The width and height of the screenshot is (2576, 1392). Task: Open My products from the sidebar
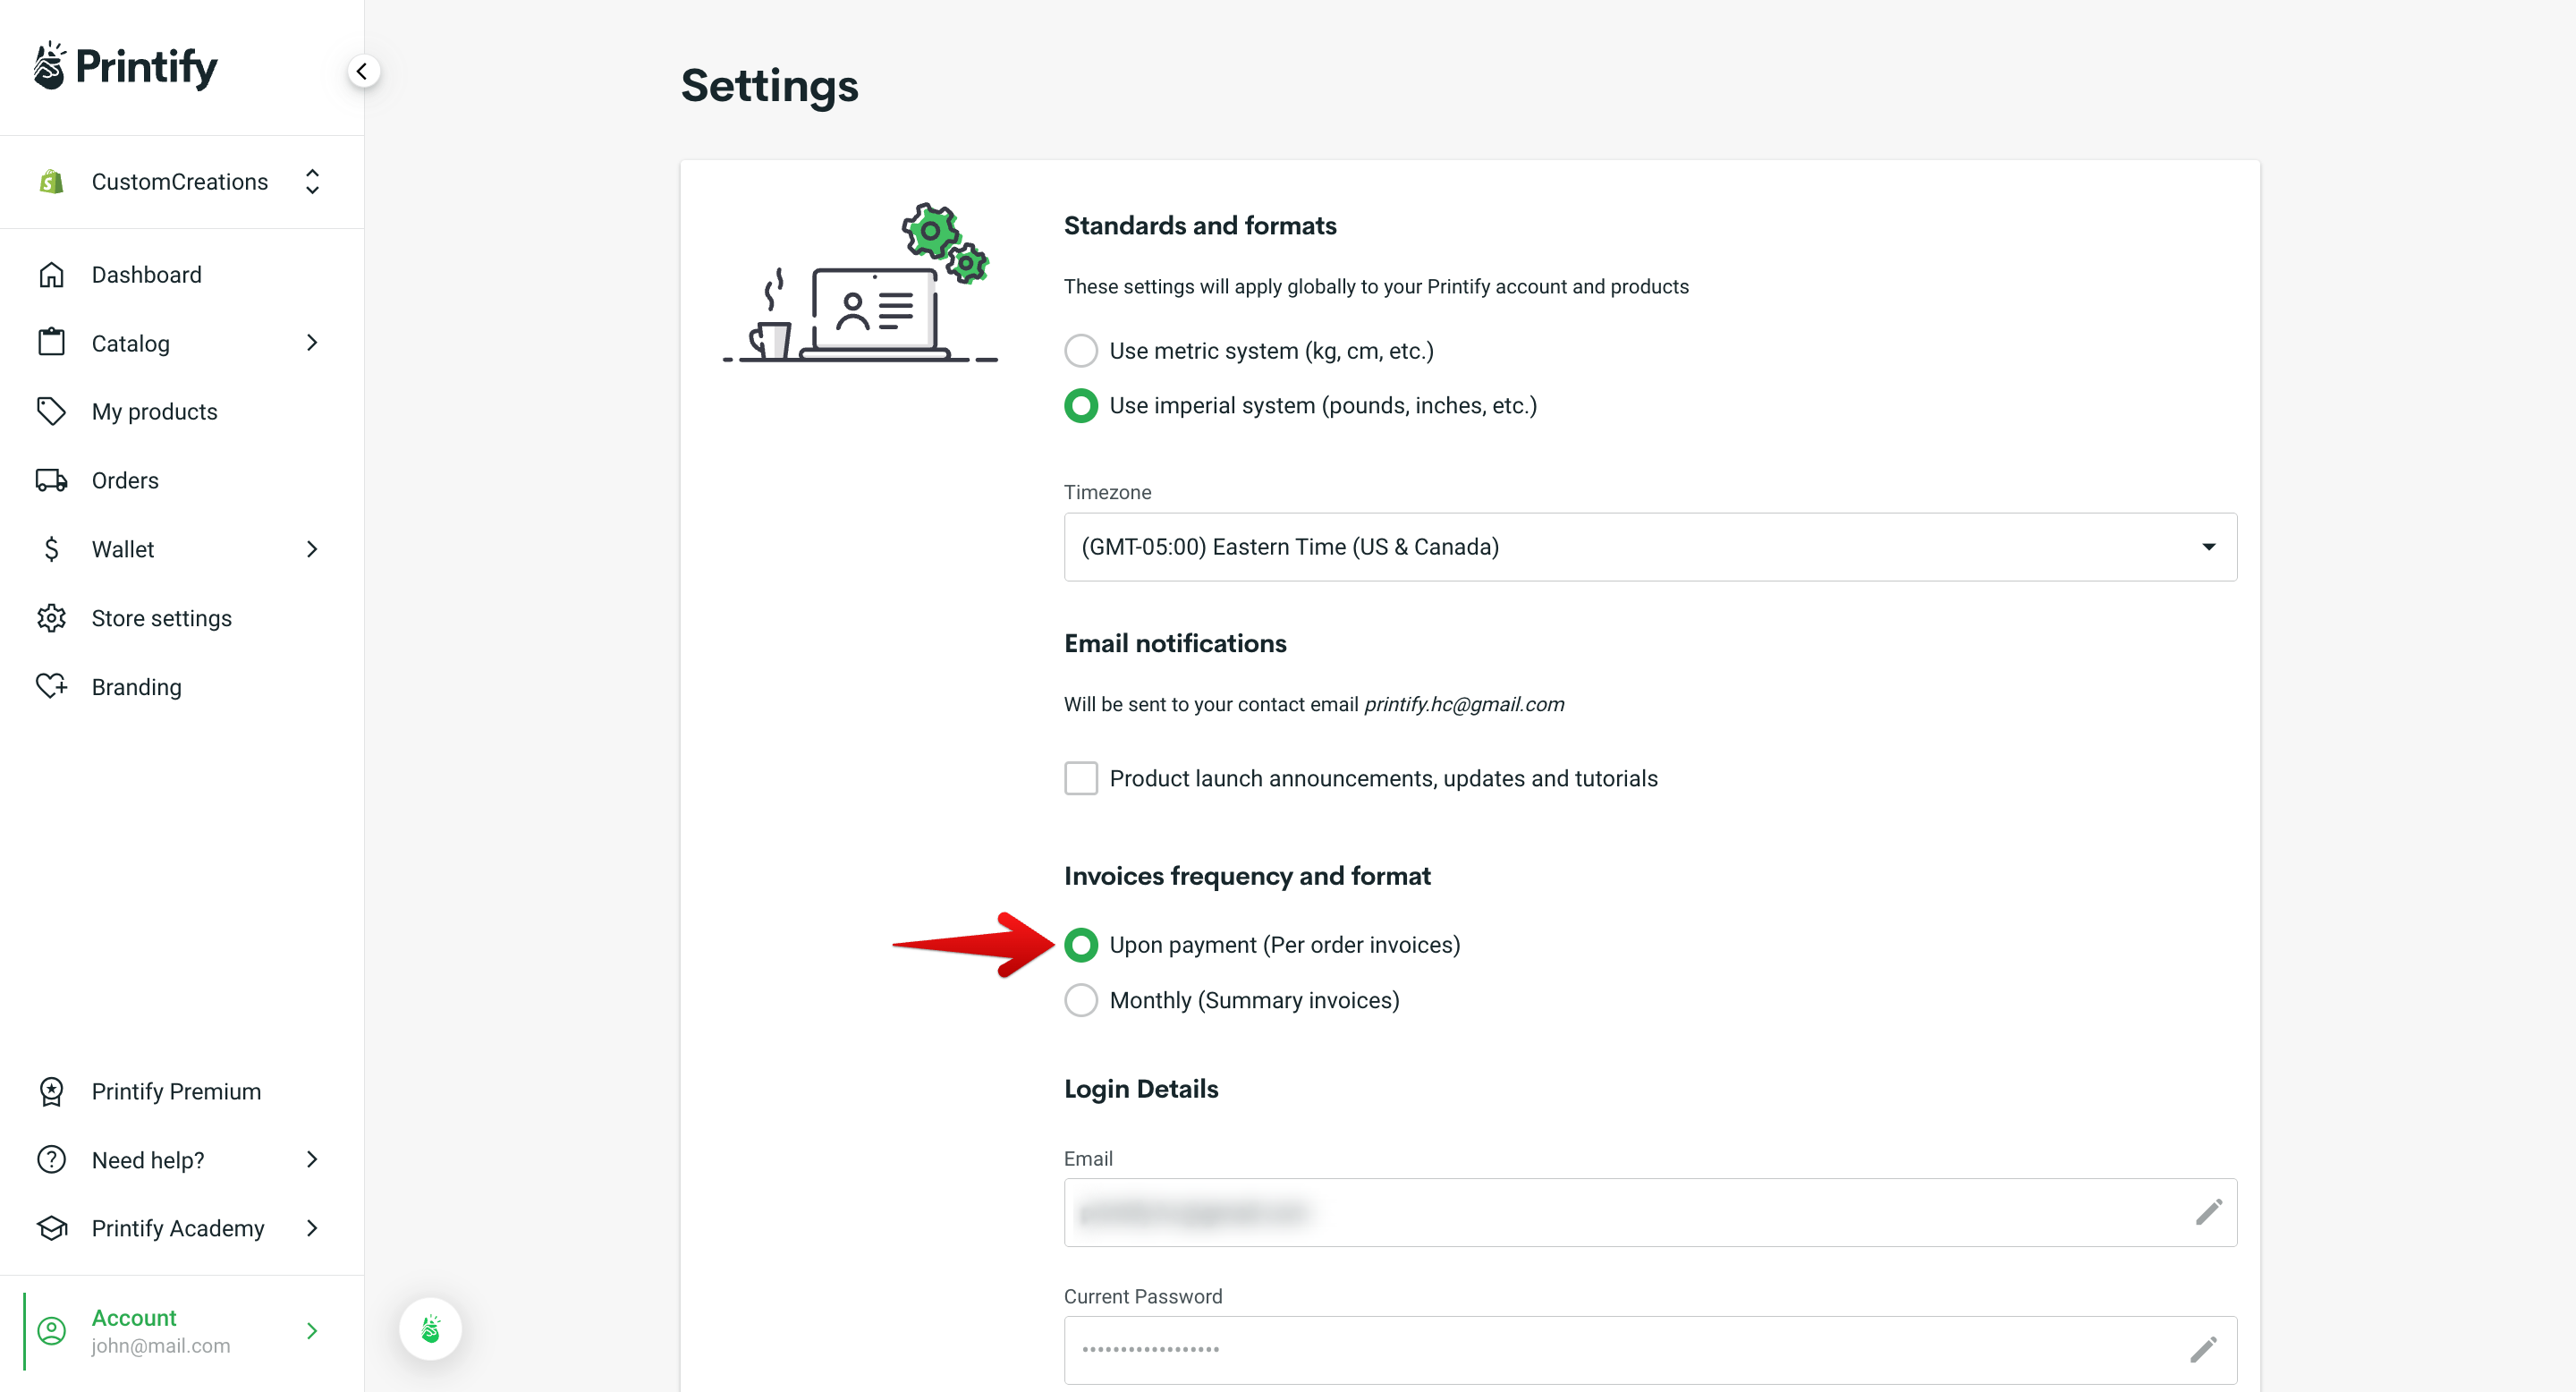pos(155,411)
